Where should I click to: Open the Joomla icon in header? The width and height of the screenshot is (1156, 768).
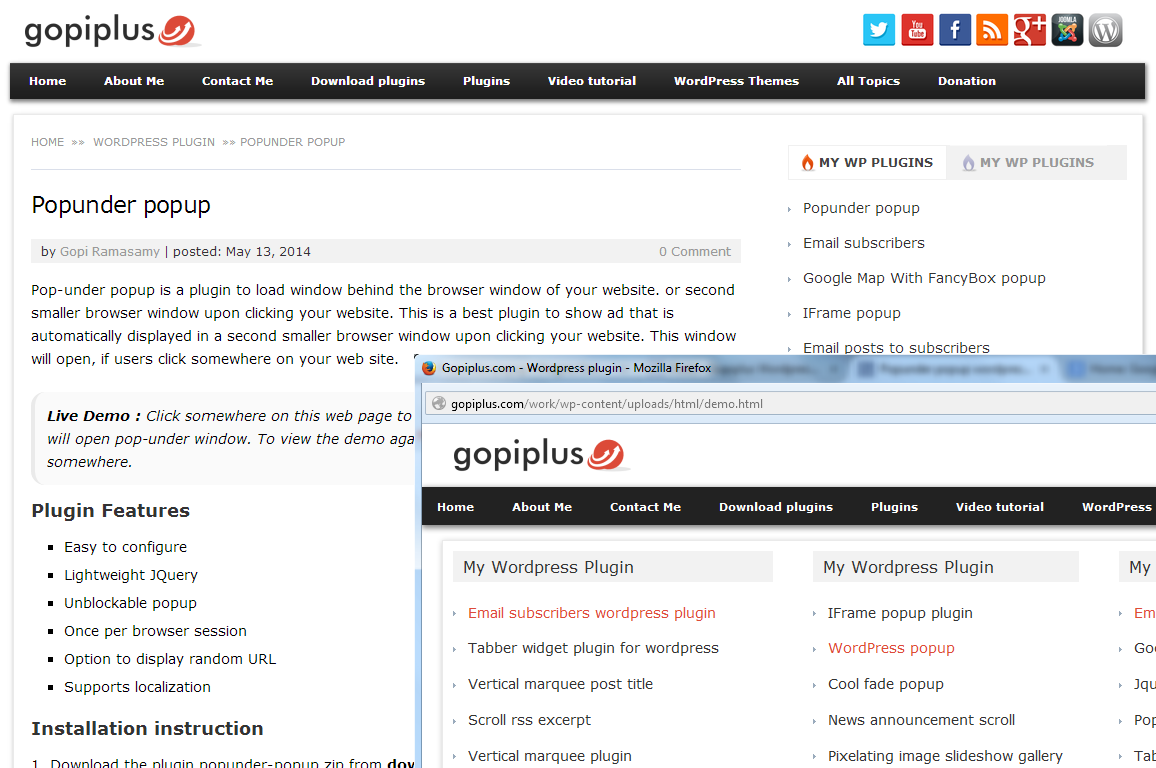click(x=1068, y=30)
